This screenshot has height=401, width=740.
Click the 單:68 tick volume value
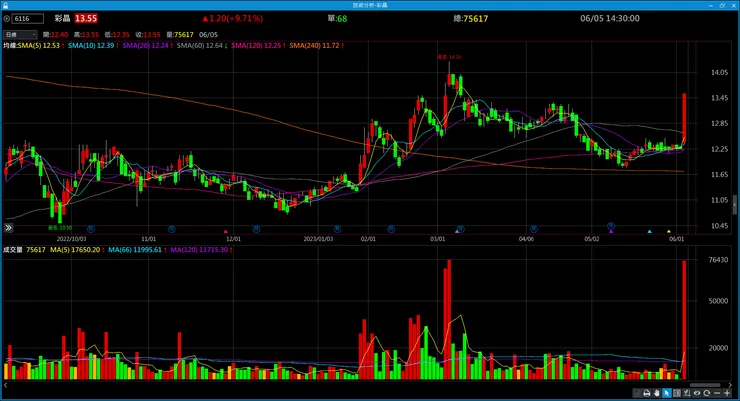(x=337, y=18)
